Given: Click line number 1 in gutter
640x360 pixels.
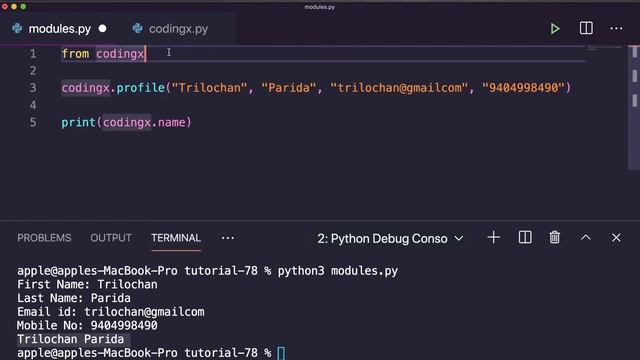Looking at the screenshot, I should (33, 53).
